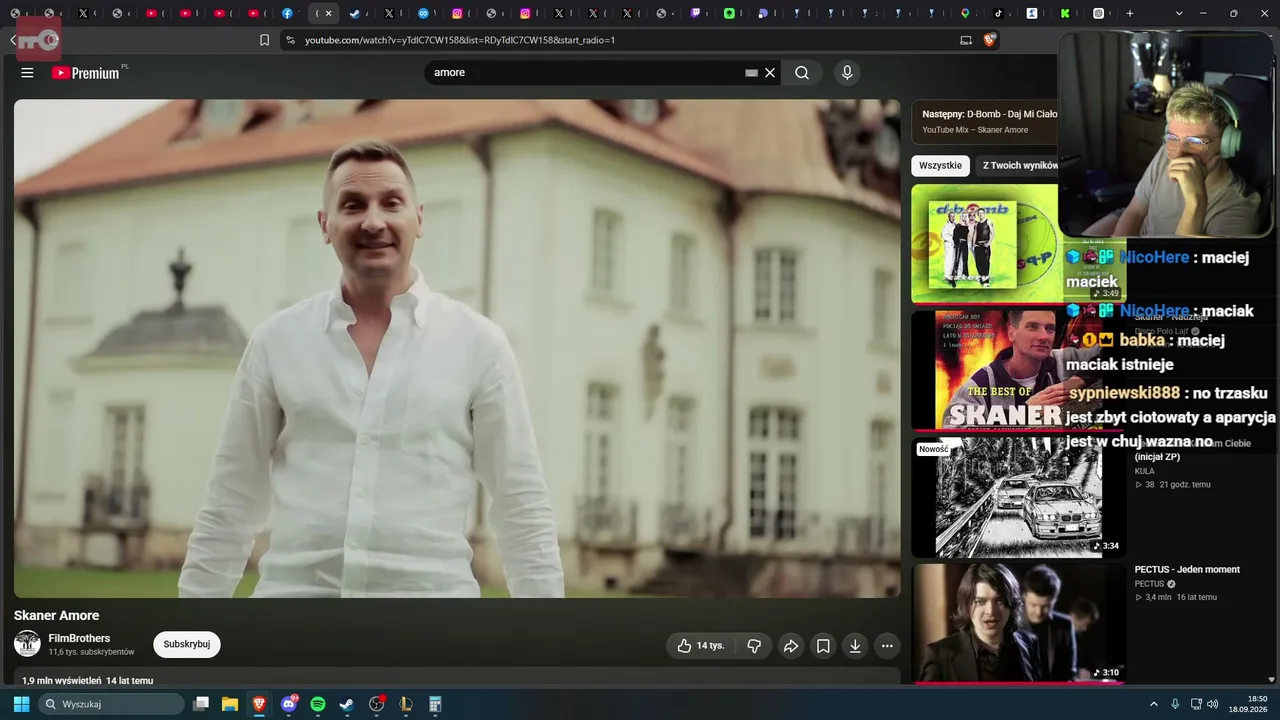Open Spotify from the Windows taskbar
The width and height of the screenshot is (1280, 720).
click(318, 704)
